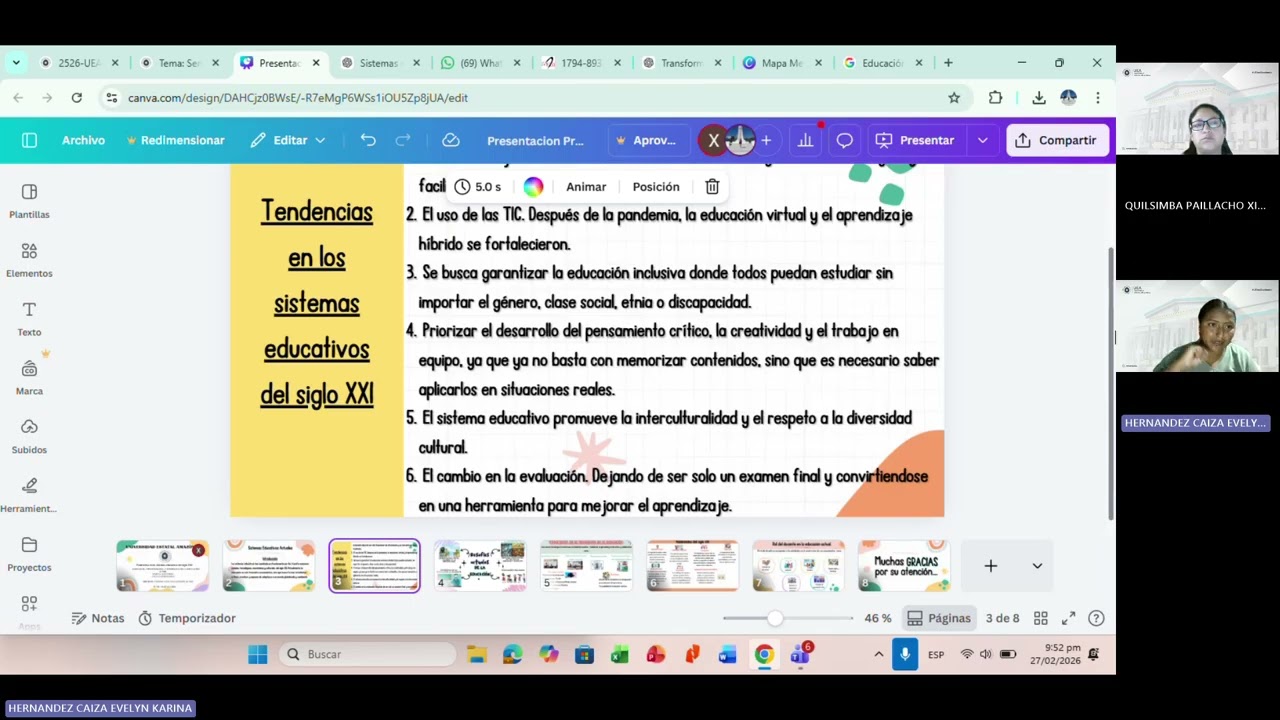Open the Temporizador timer
The image size is (1280, 720).
[x=187, y=618]
